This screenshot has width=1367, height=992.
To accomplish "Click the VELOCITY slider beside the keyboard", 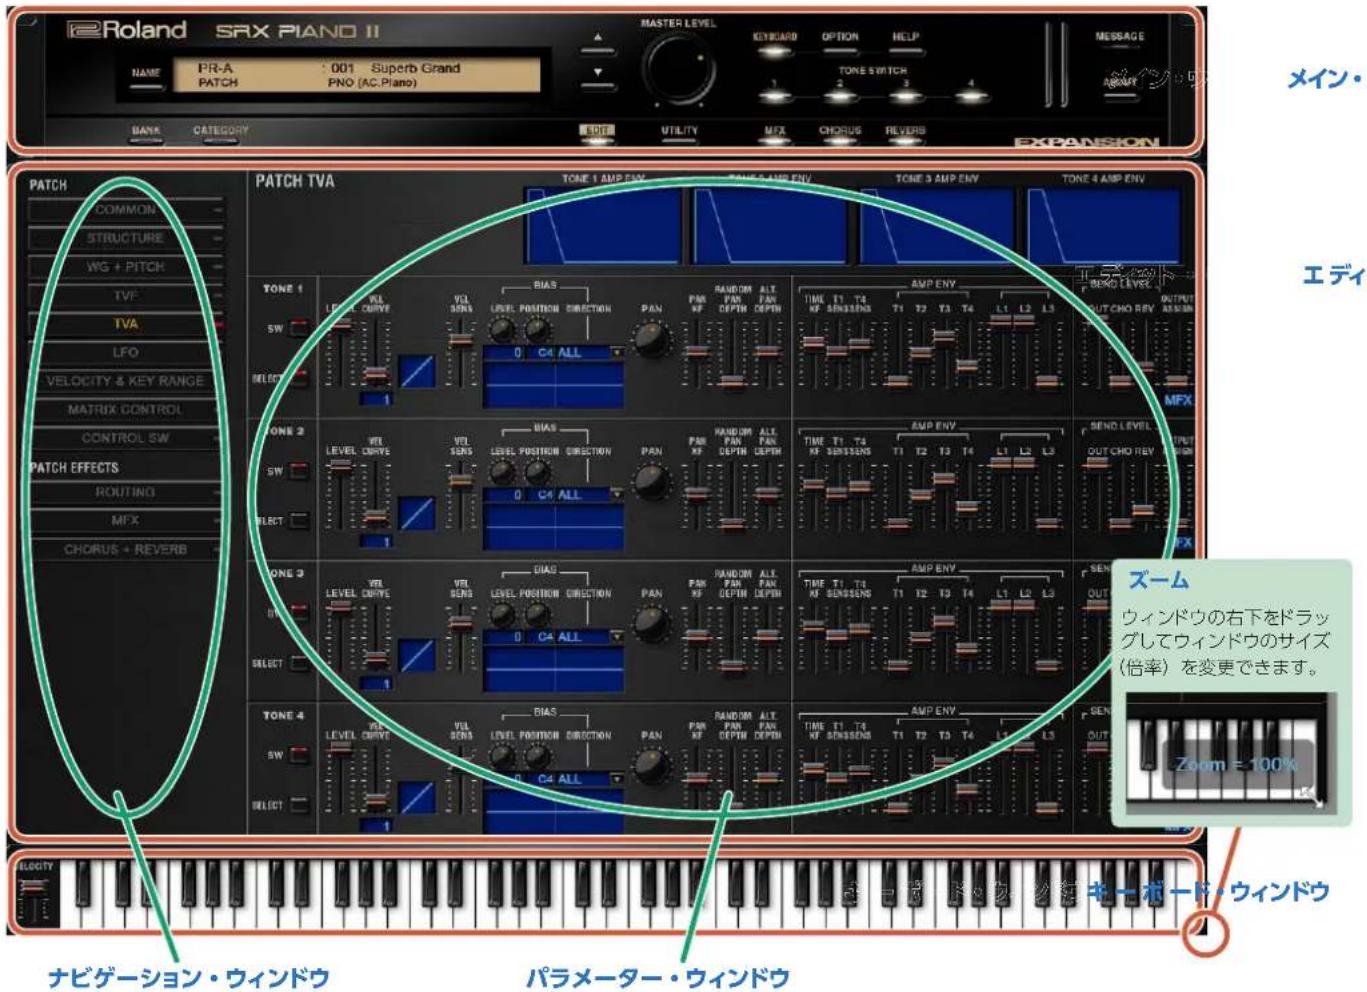I will [x=35, y=897].
